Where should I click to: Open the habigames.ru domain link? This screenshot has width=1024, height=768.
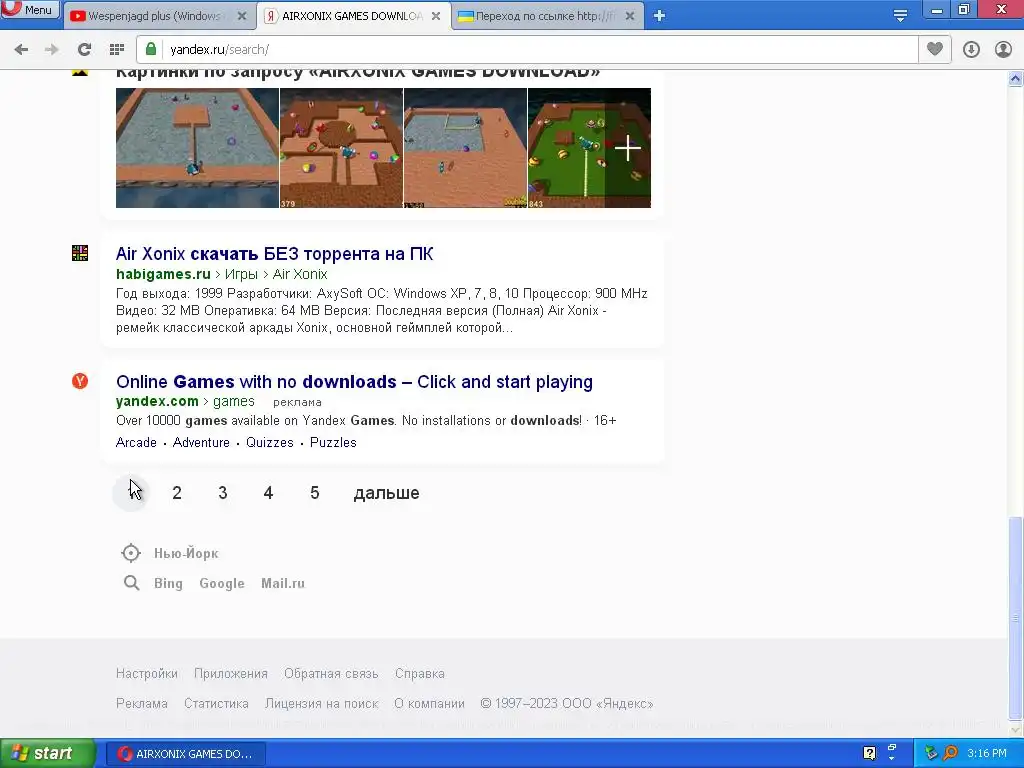[163, 274]
